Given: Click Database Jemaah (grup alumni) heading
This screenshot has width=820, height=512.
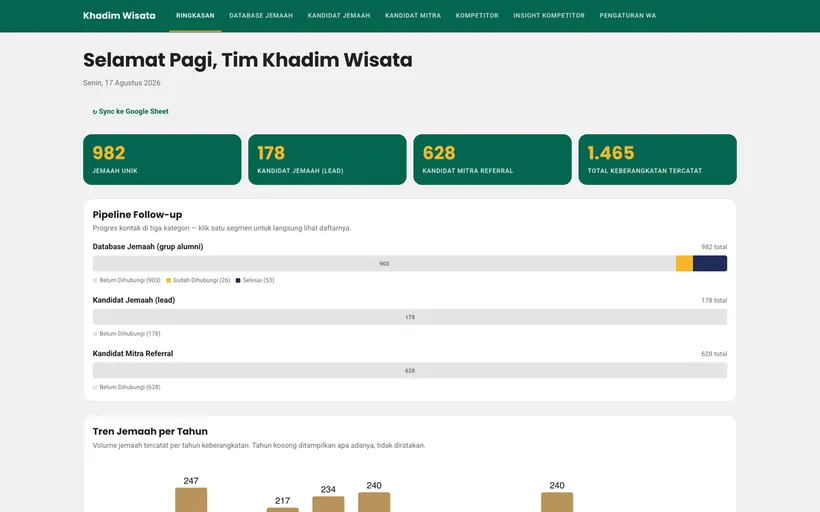Looking at the screenshot, I should pos(148,246).
